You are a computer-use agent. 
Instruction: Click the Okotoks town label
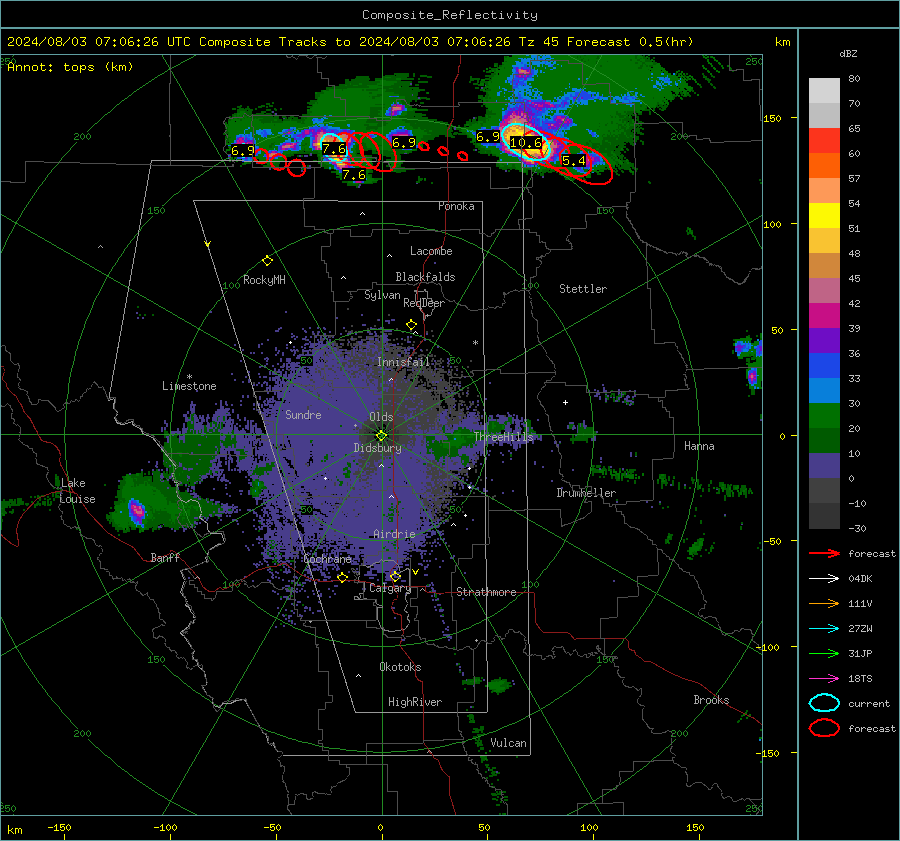[400, 667]
